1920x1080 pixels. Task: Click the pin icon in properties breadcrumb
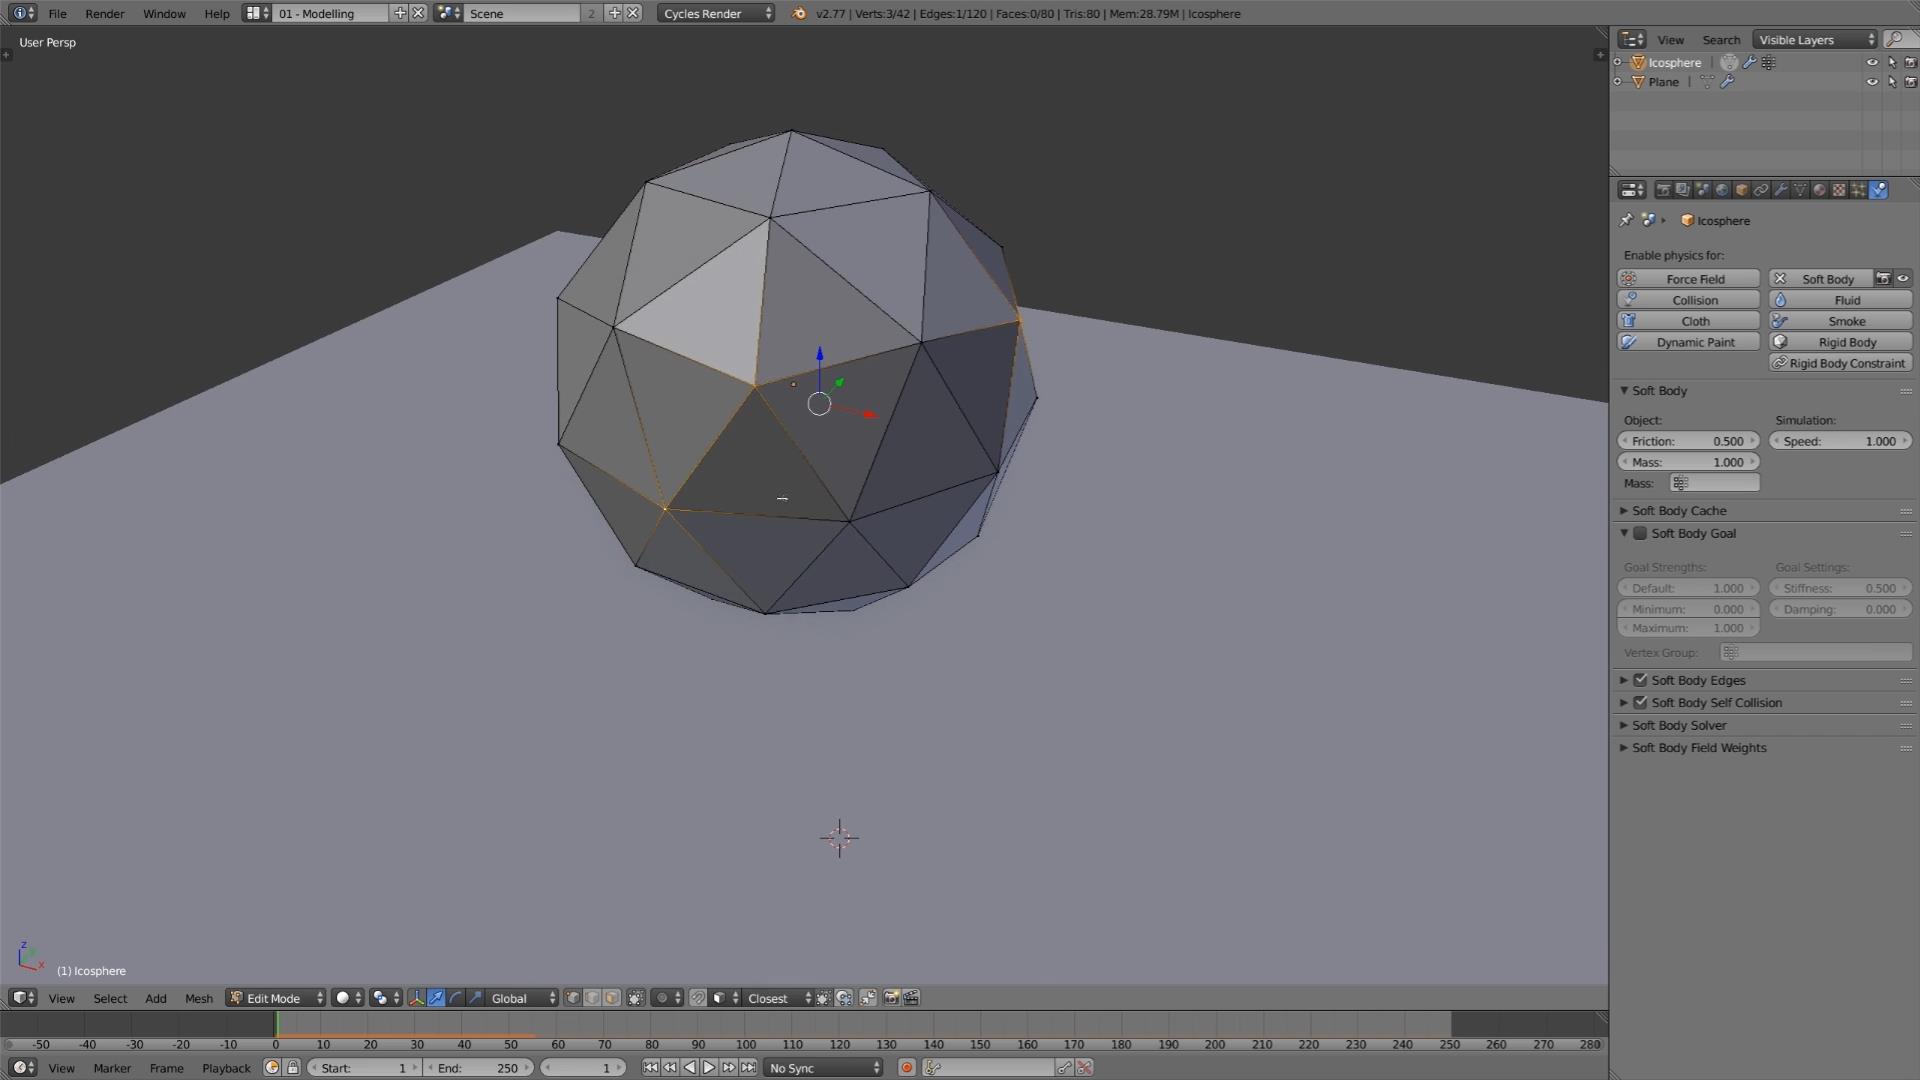coord(1626,220)
